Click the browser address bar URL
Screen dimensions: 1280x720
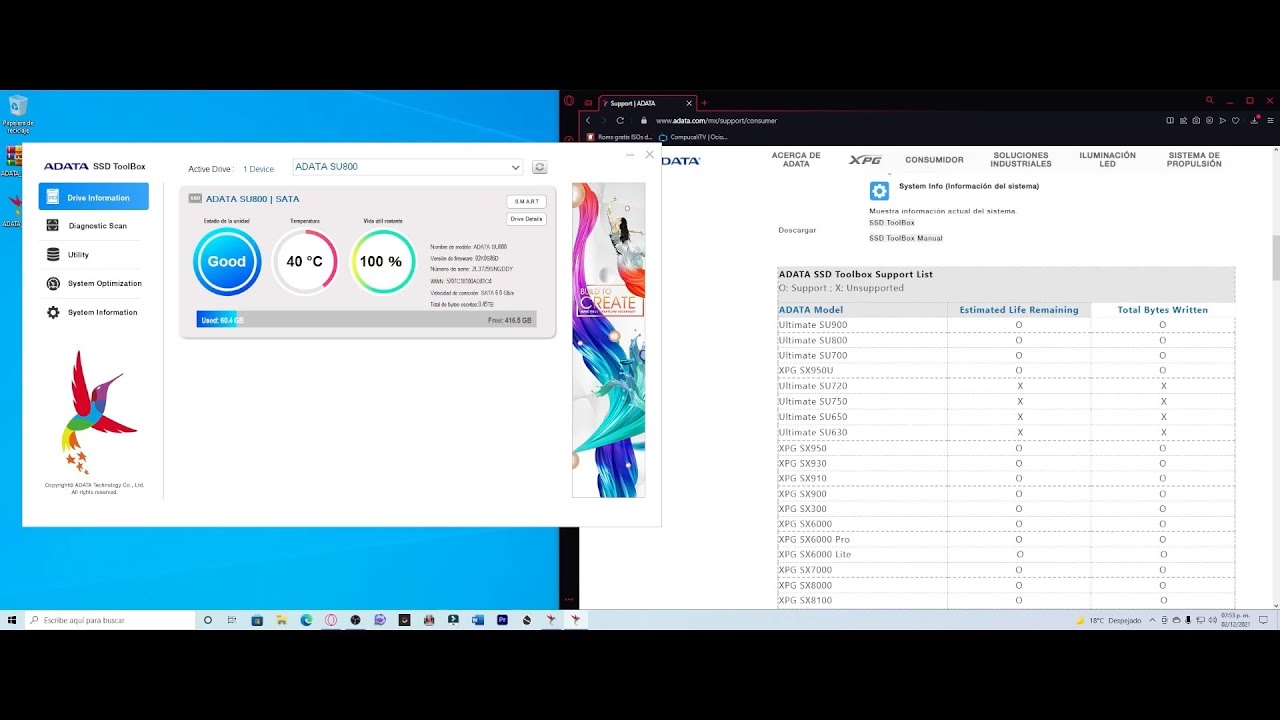(x=716, y=121)
